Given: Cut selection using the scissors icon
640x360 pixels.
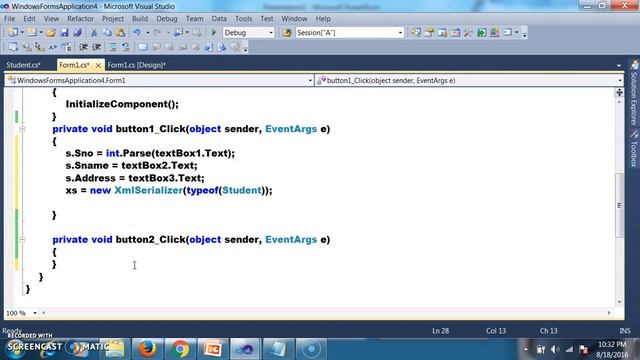Looking at the screenshot, I should pos(94,33).
